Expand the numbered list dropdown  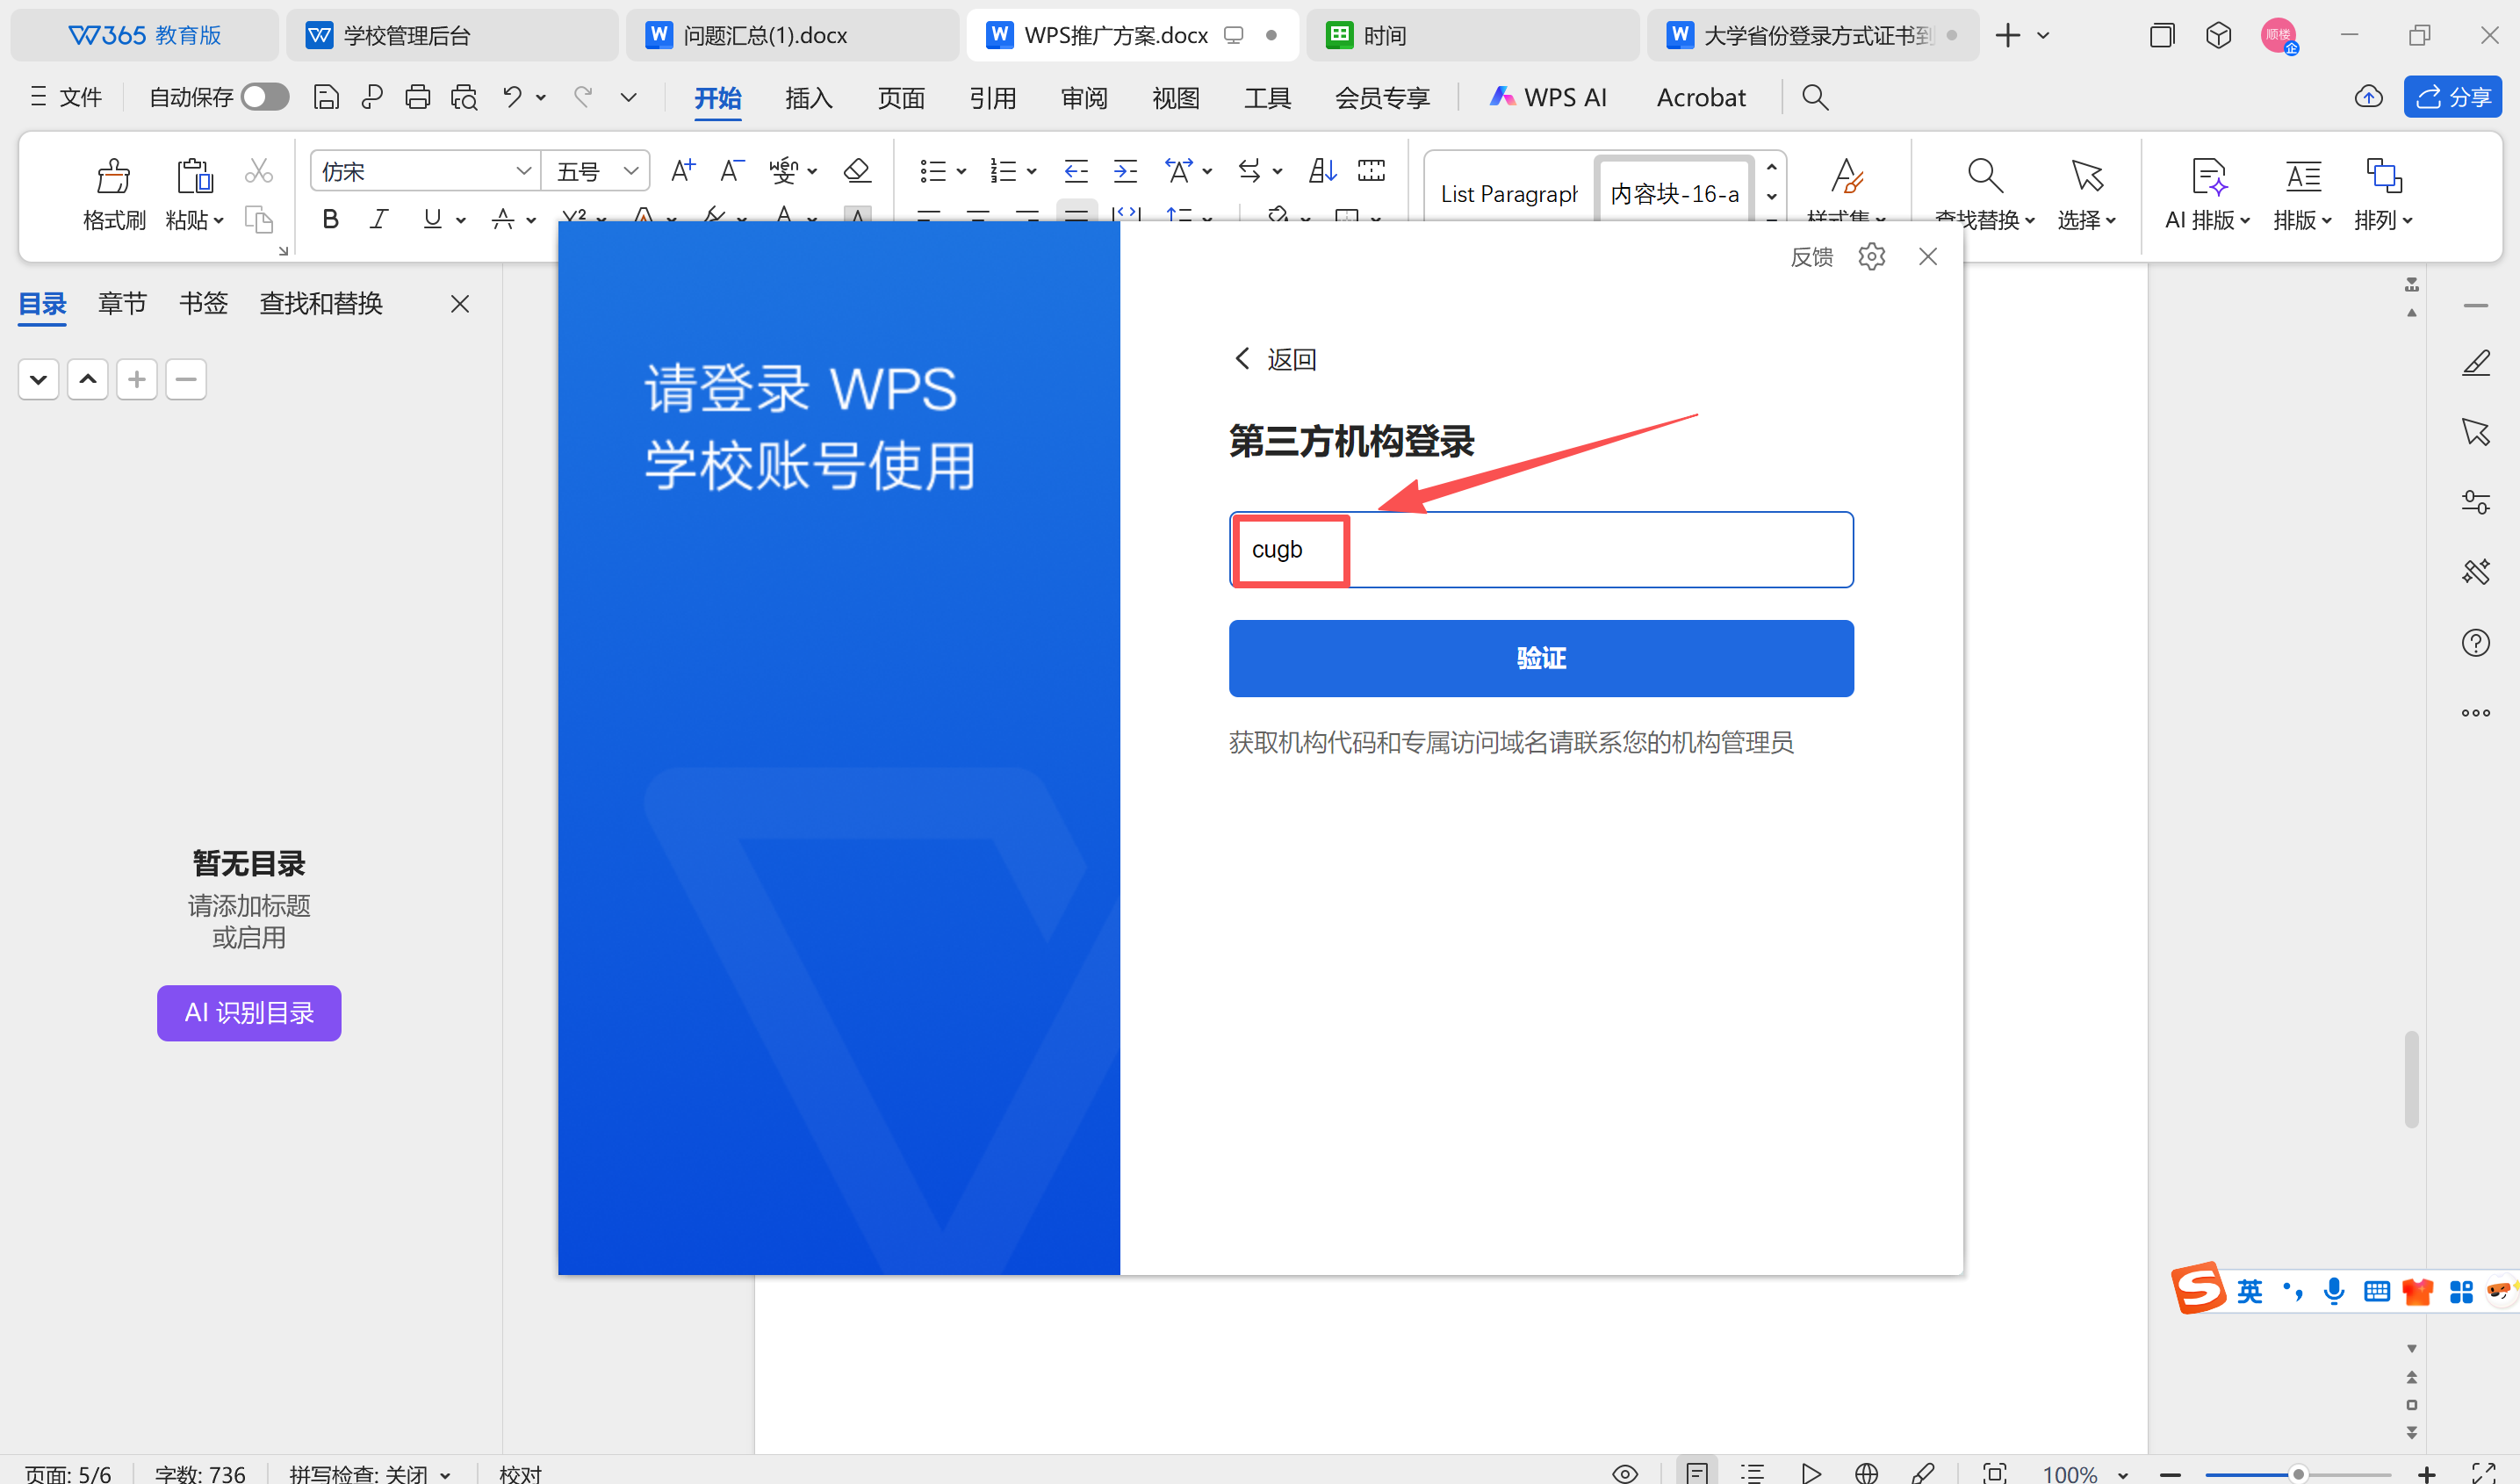point(1031,172)
